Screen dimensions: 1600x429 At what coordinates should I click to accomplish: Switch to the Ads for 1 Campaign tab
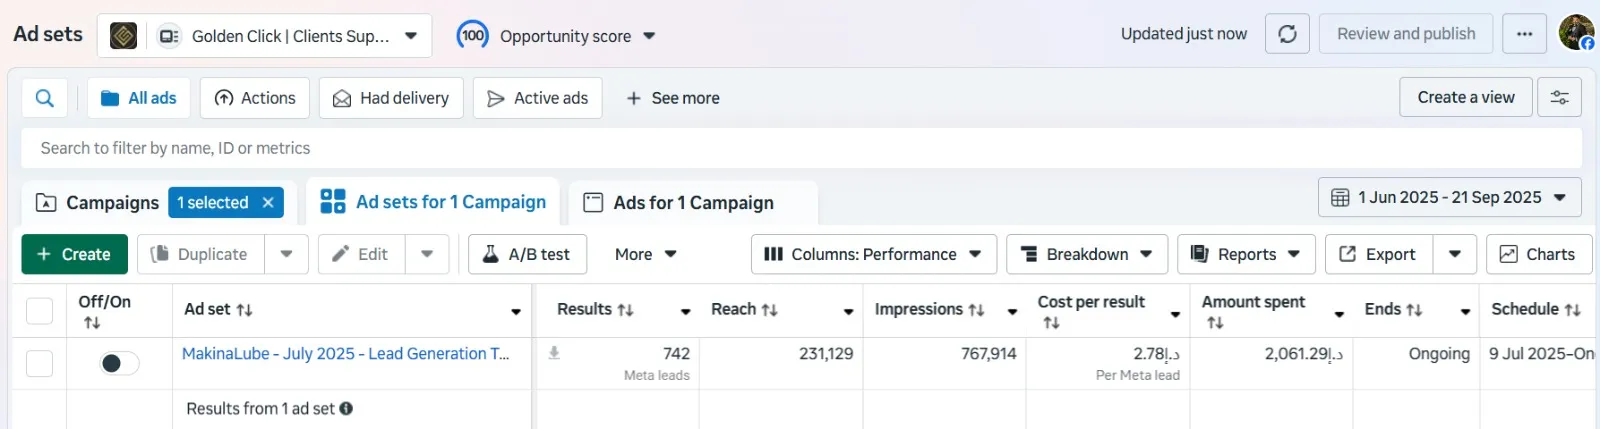pyautogui.click(x=692, y=202)
